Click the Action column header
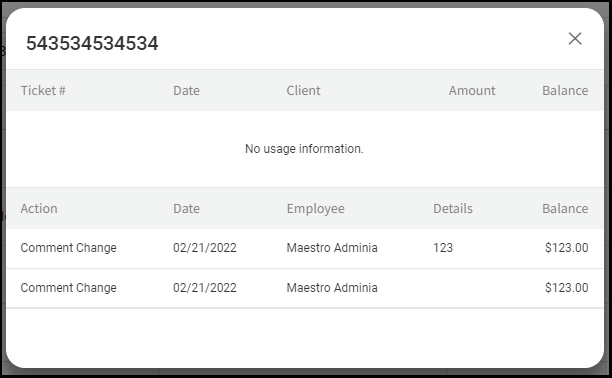The width and height of the screenshot is (612, 378). tap(39, 209)
